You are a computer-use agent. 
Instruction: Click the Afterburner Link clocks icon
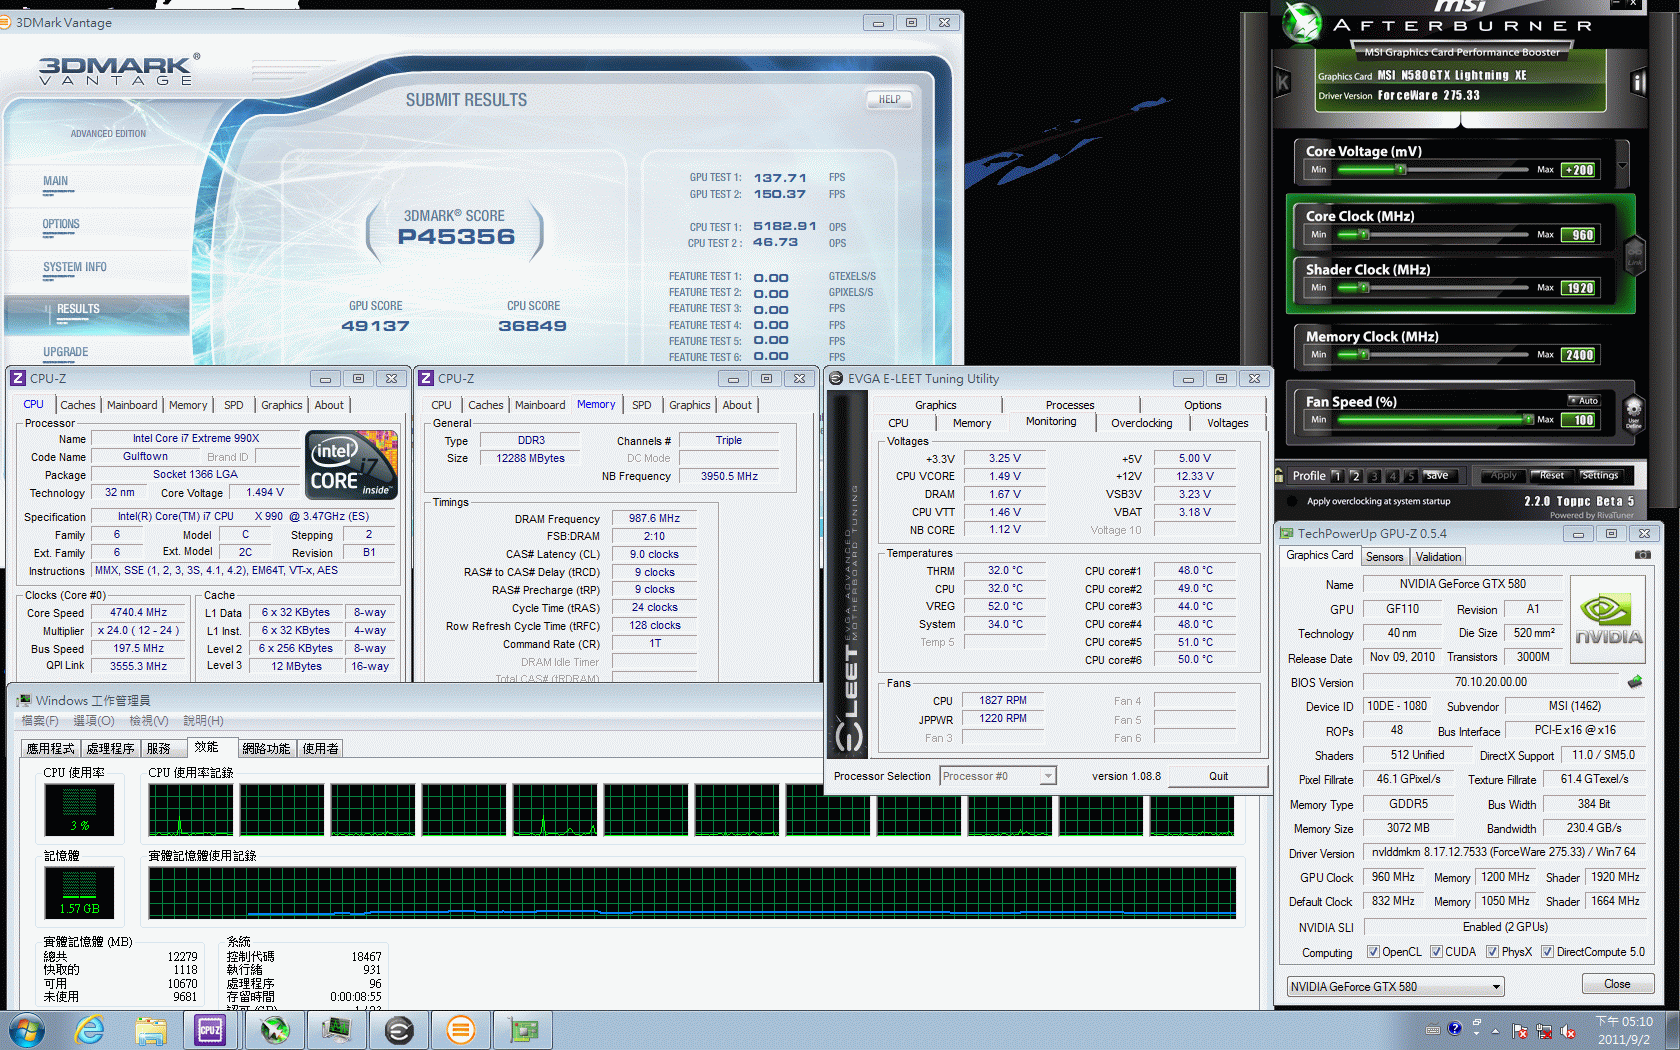[1635, 256]
